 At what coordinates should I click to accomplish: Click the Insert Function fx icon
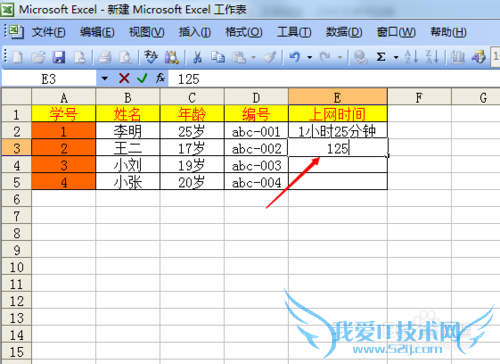(160, 78)
